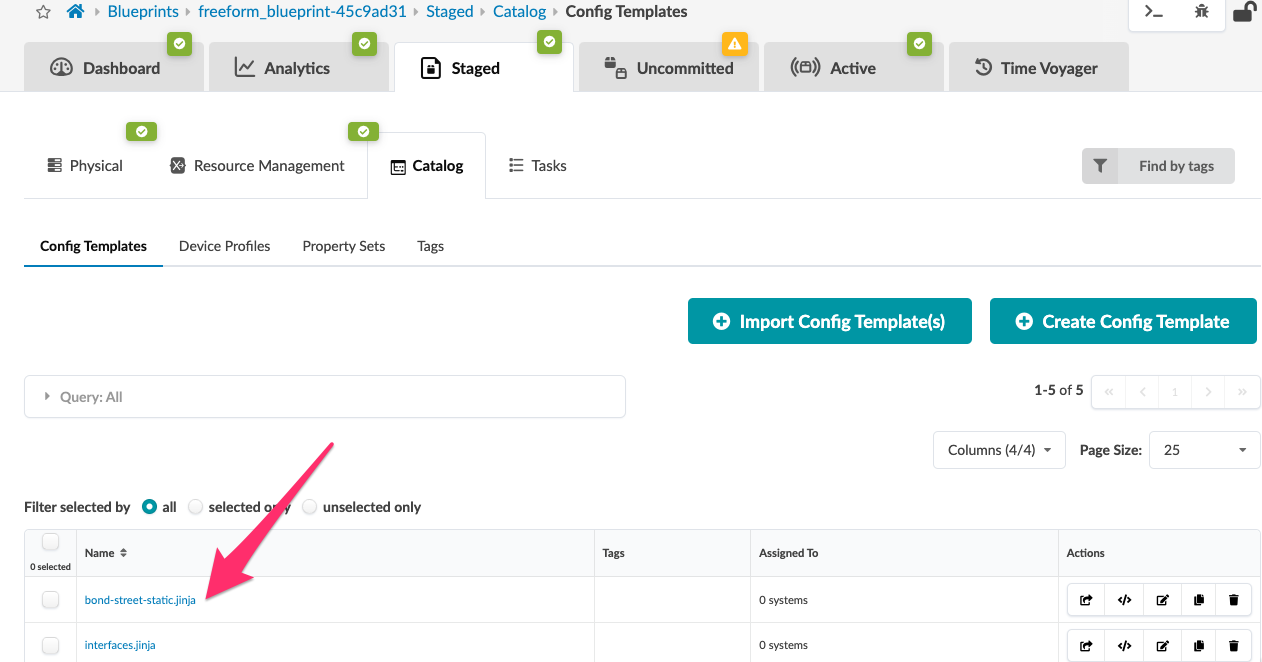The height and width of the screenshot is (662, 1262).
Task: Open the Columns (4/4) dropdown
Action: [998, 449]
